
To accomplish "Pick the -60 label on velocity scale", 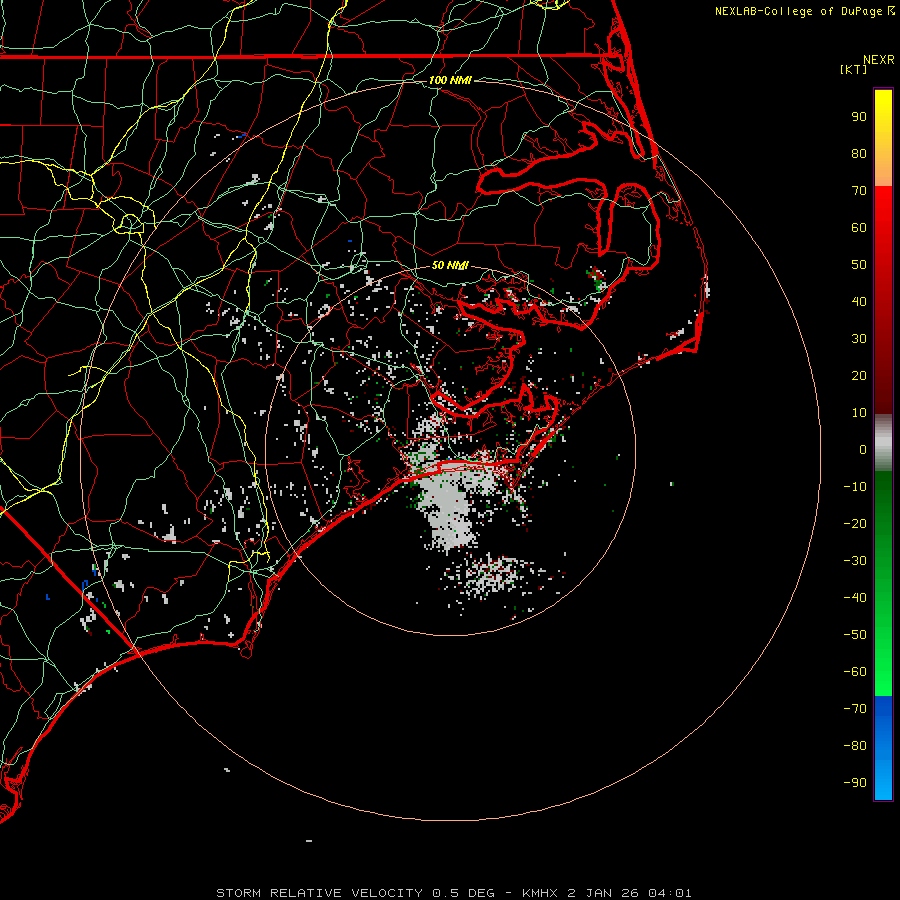I will click(855, 672).
